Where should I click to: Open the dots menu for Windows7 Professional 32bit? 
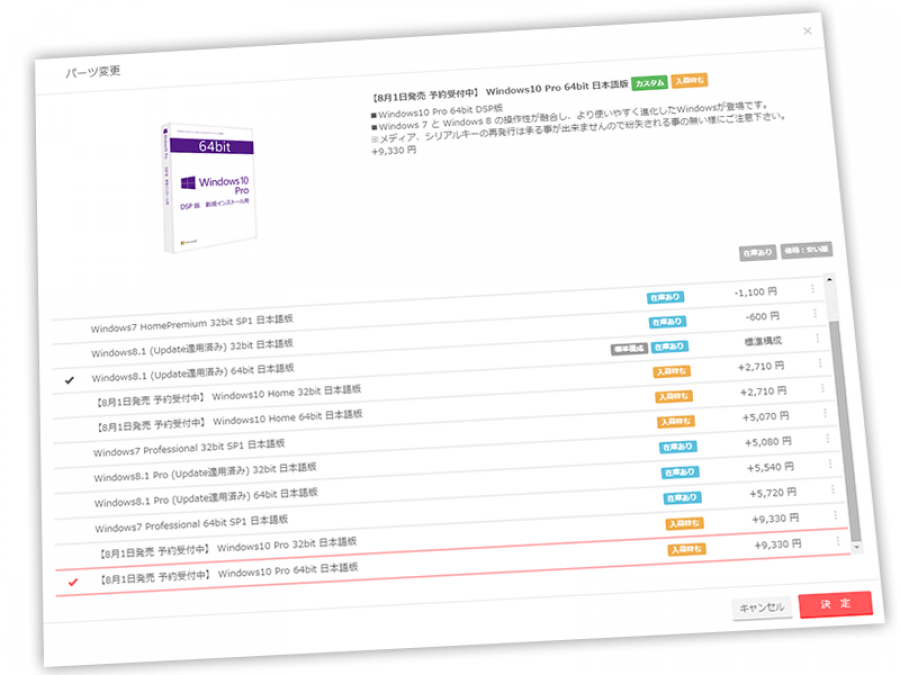(825, 413)
